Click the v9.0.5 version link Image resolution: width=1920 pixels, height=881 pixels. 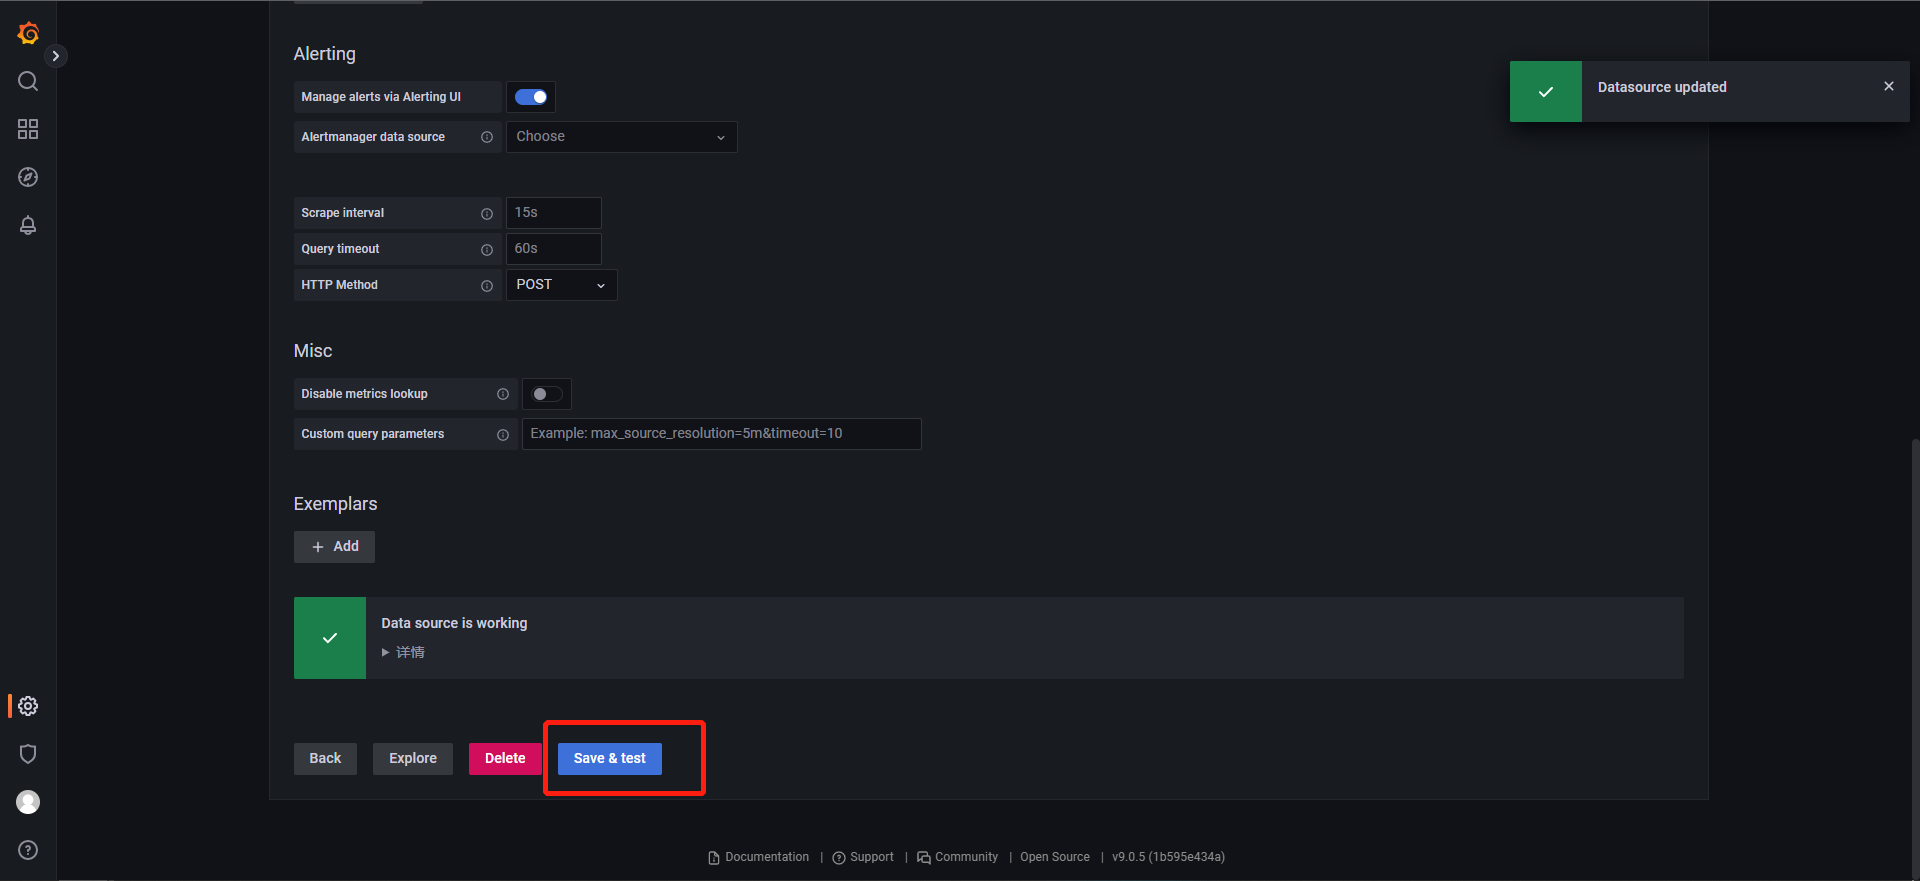(1168, 857)
